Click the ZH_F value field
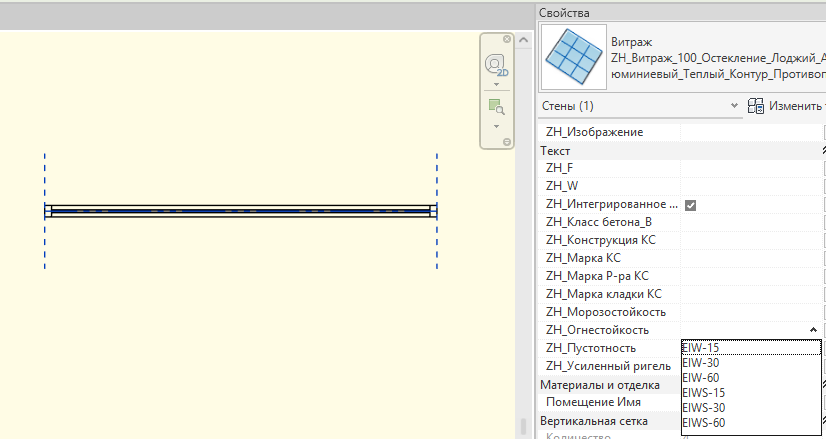 pyautogui.click(x=752, y=168)
